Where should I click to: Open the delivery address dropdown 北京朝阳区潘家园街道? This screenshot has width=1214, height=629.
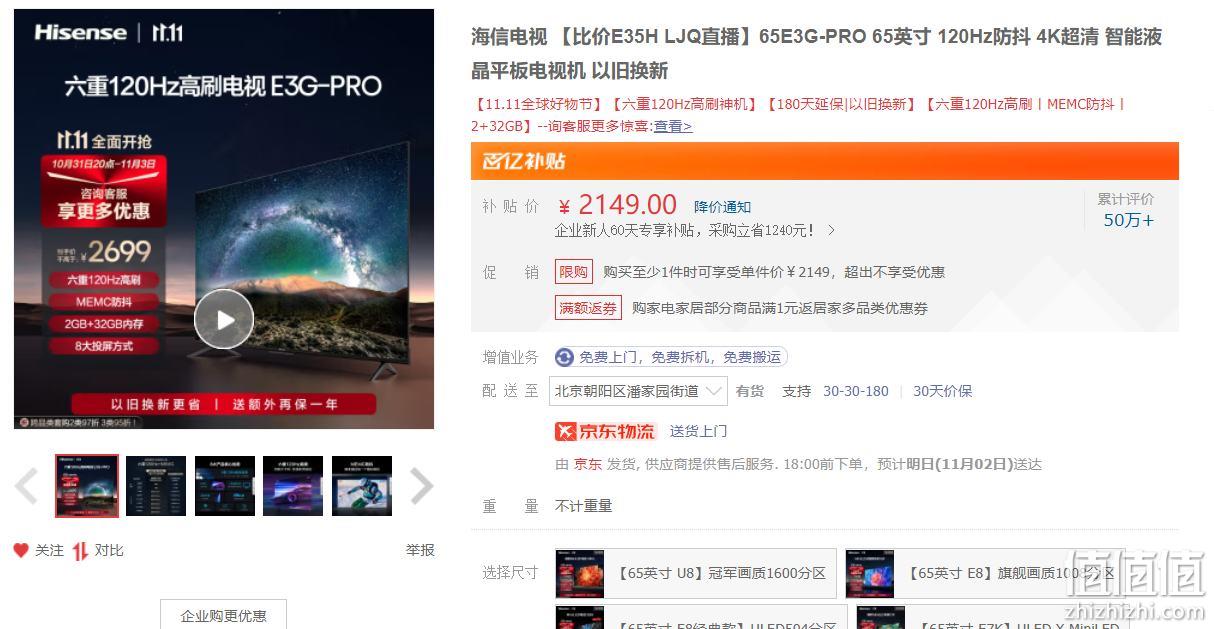(x=640, y=391)
